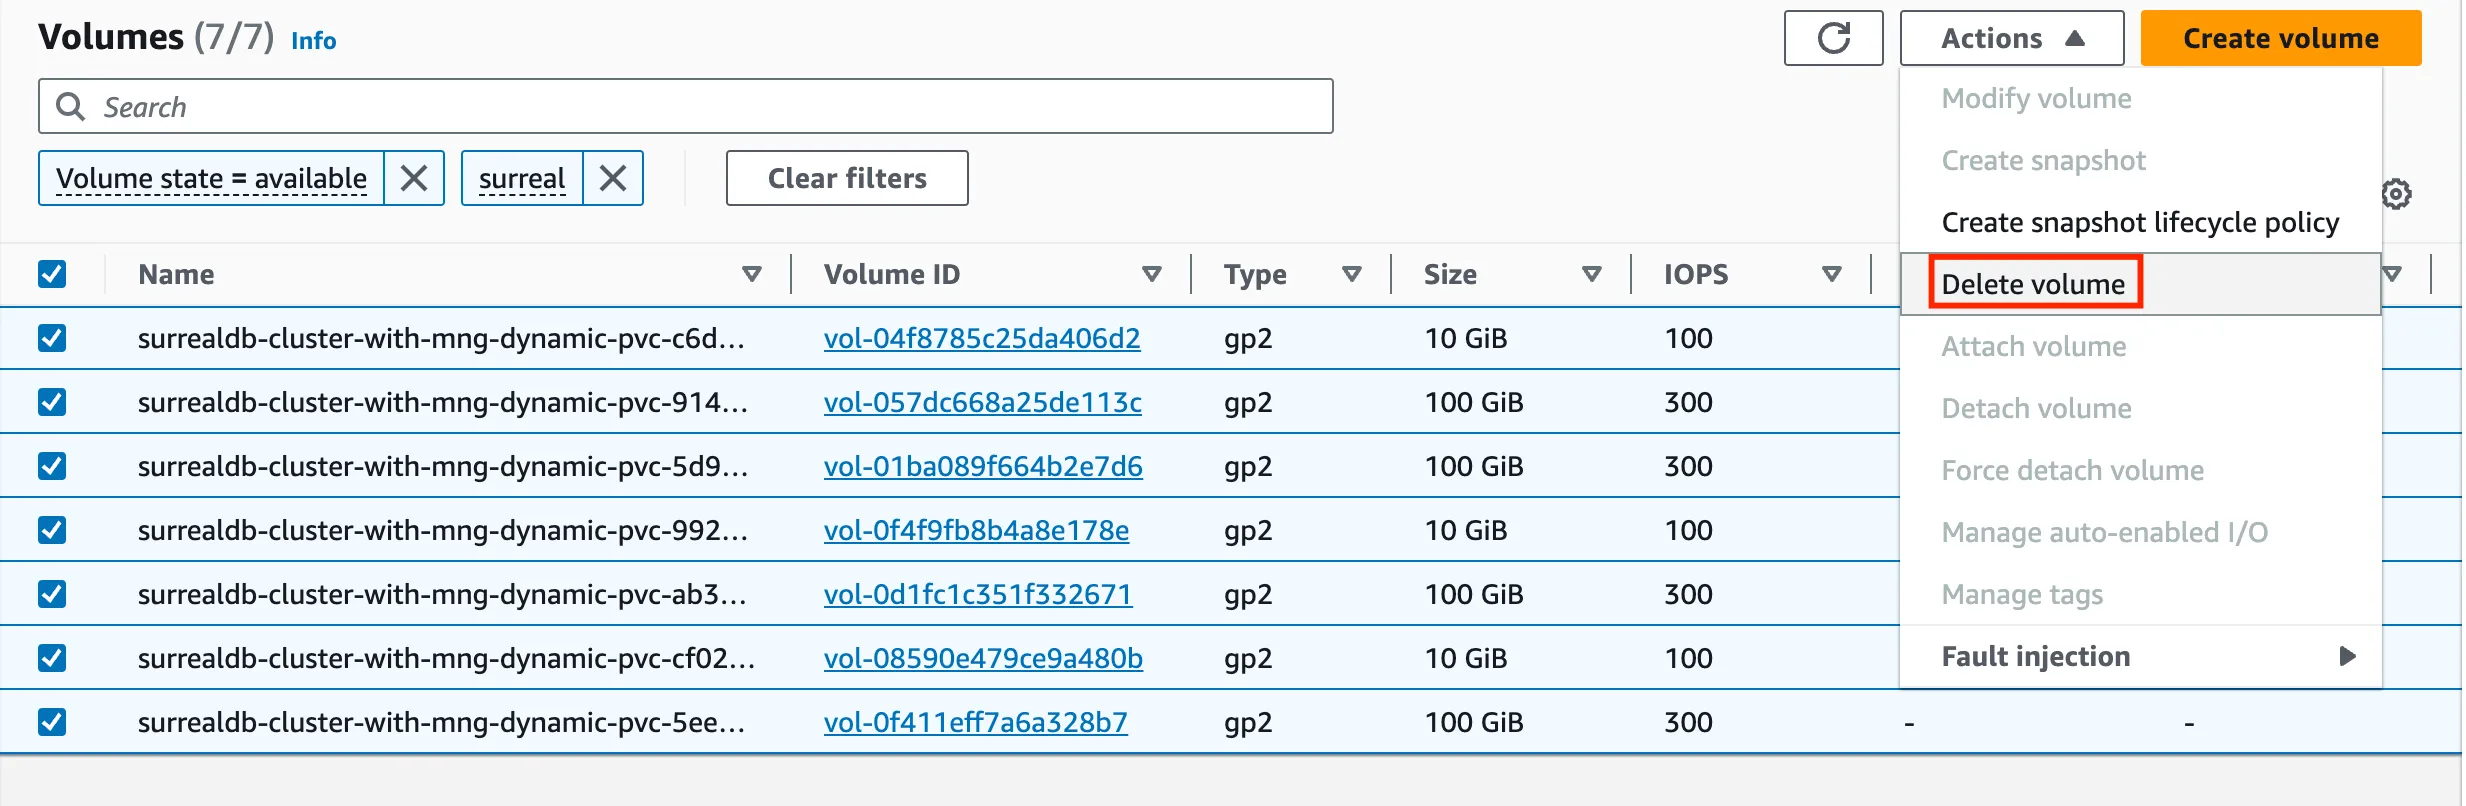The width and height of the screenshot is (2466, 806).
Task: Expand the Fault injection submenu
Action: point(2140,657)
